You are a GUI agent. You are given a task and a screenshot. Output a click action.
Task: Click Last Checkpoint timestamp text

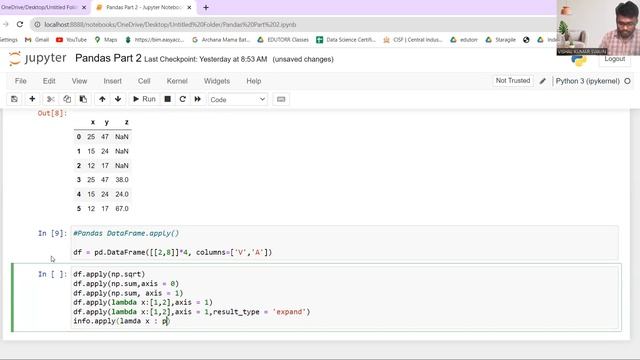pos(206,60)
